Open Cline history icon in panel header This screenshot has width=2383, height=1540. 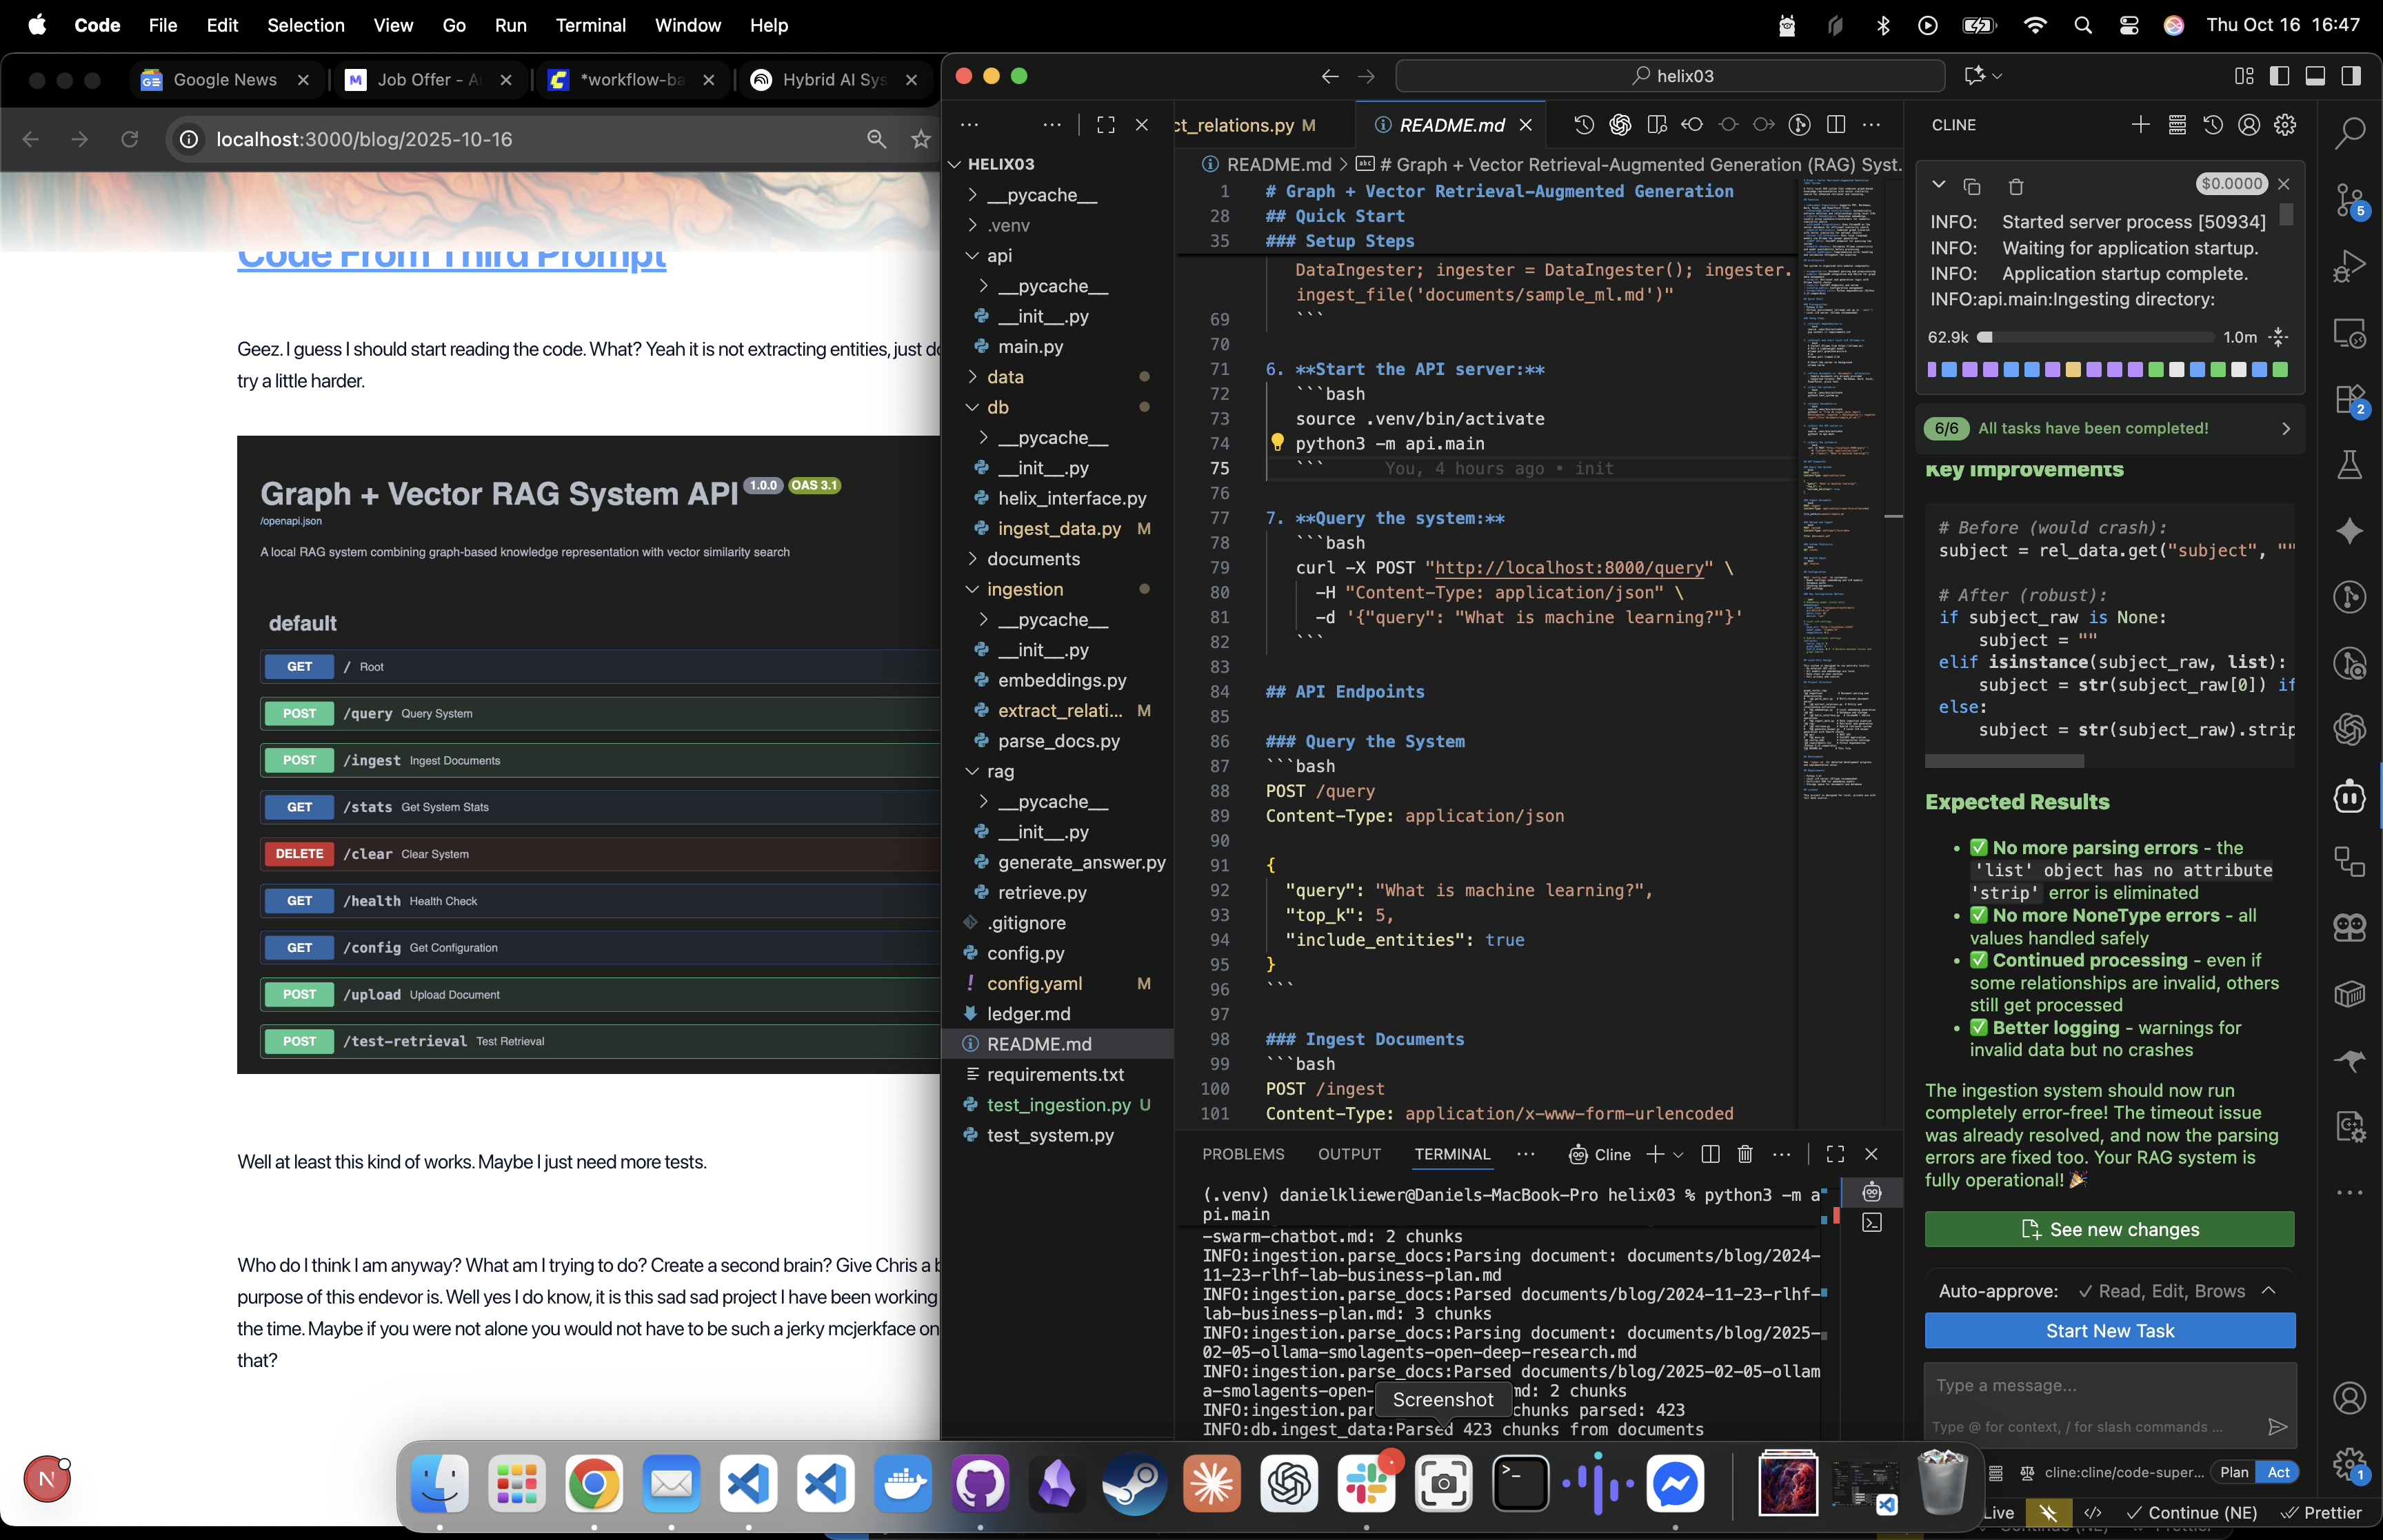(x=2213, y=125)
